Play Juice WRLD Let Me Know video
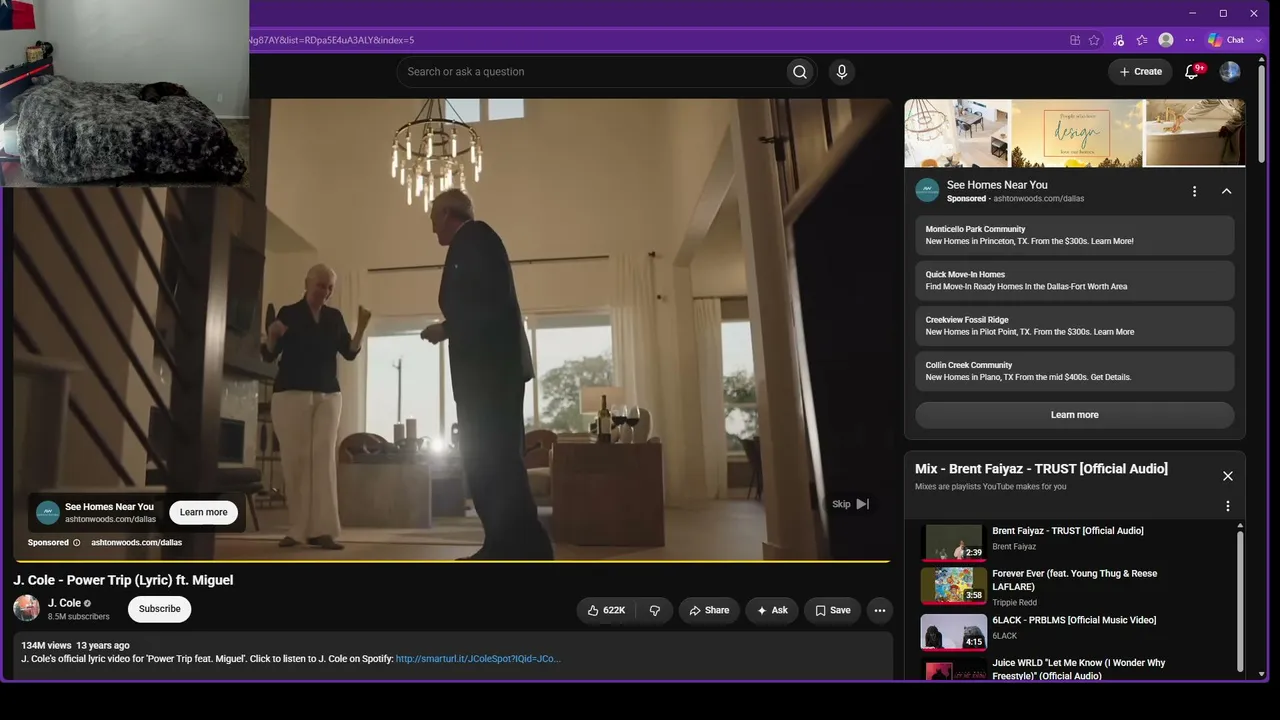 [1076, 669]
